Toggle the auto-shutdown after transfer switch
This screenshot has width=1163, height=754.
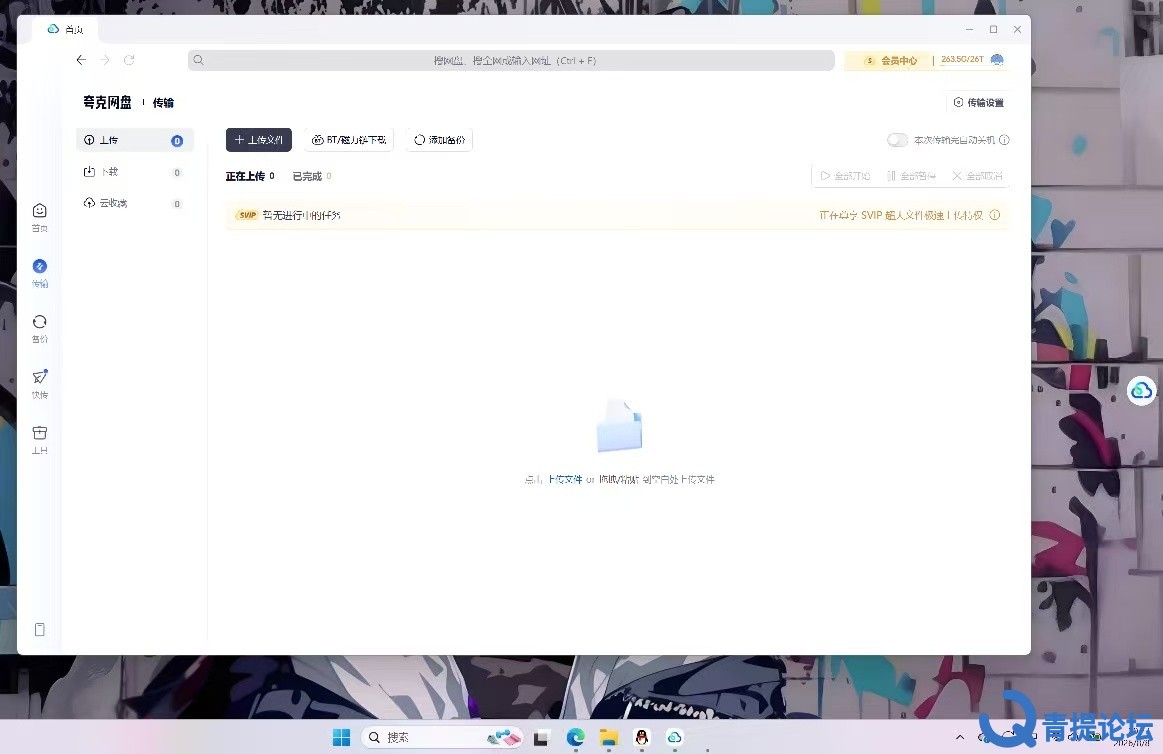tap(897, 140)
